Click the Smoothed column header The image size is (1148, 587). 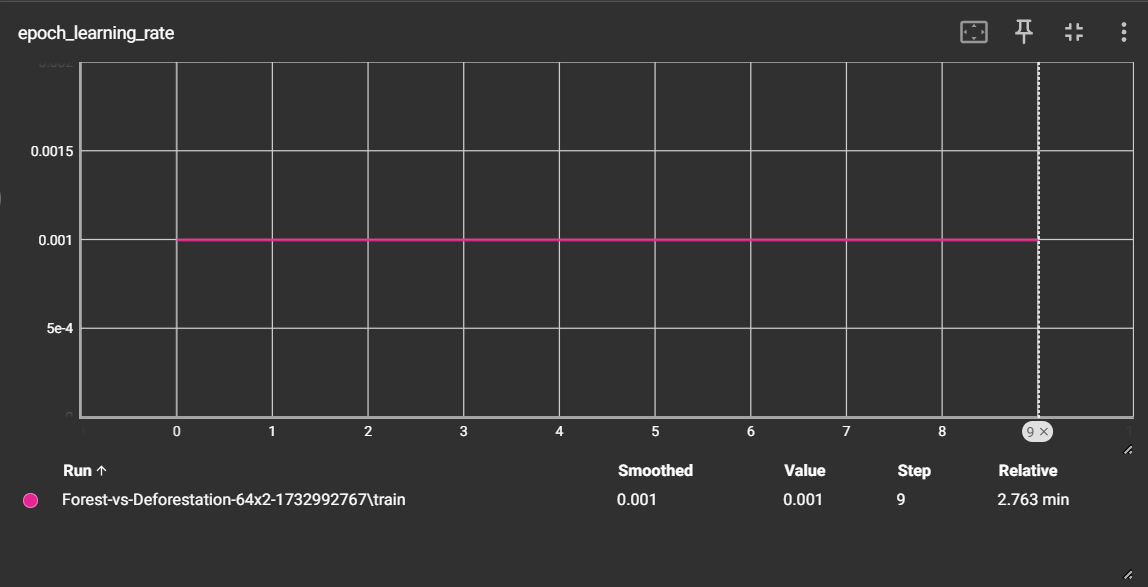tap(655, 471)
